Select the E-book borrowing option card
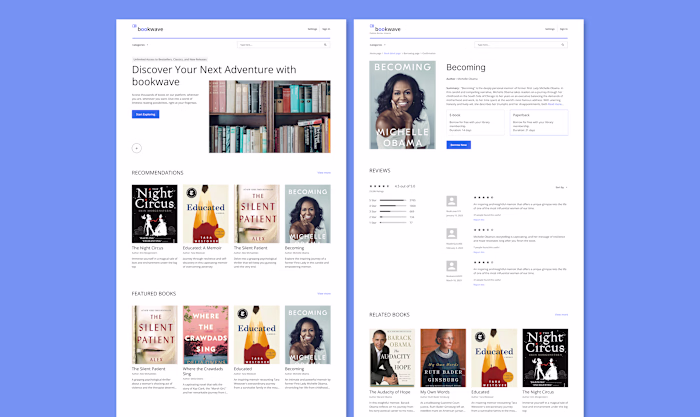700x417 pixels. (475, 122)
